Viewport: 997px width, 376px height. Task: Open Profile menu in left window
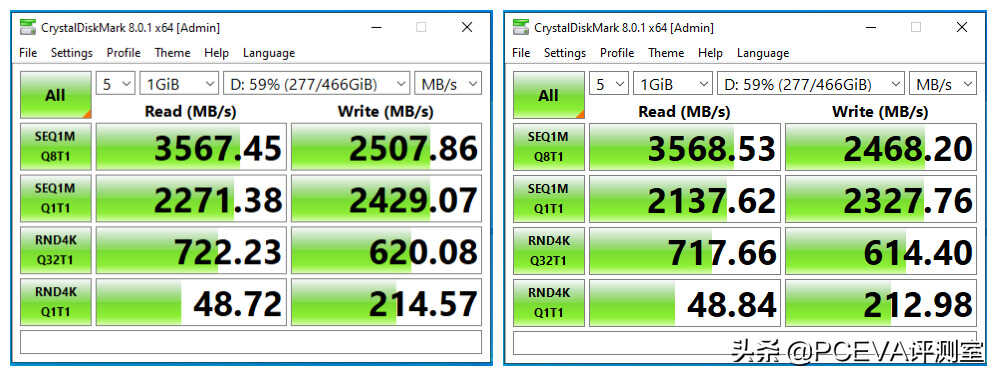(123, 53)
